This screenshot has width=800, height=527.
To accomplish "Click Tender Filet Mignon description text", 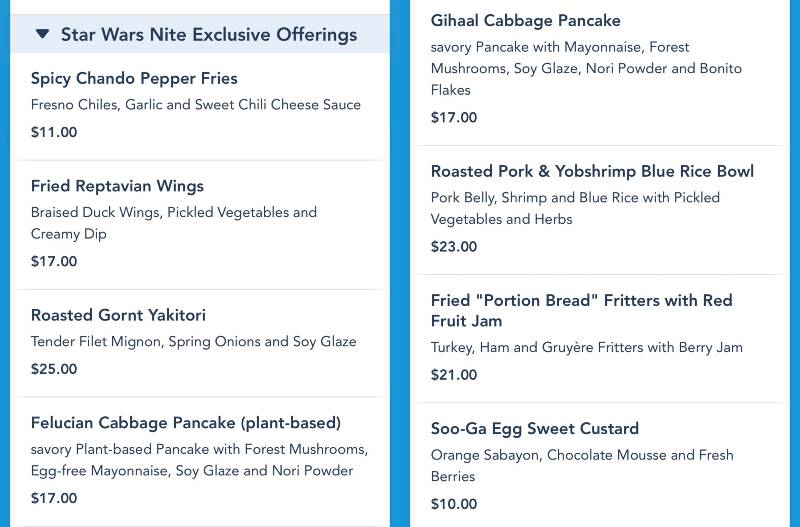I will pos(194,341).
